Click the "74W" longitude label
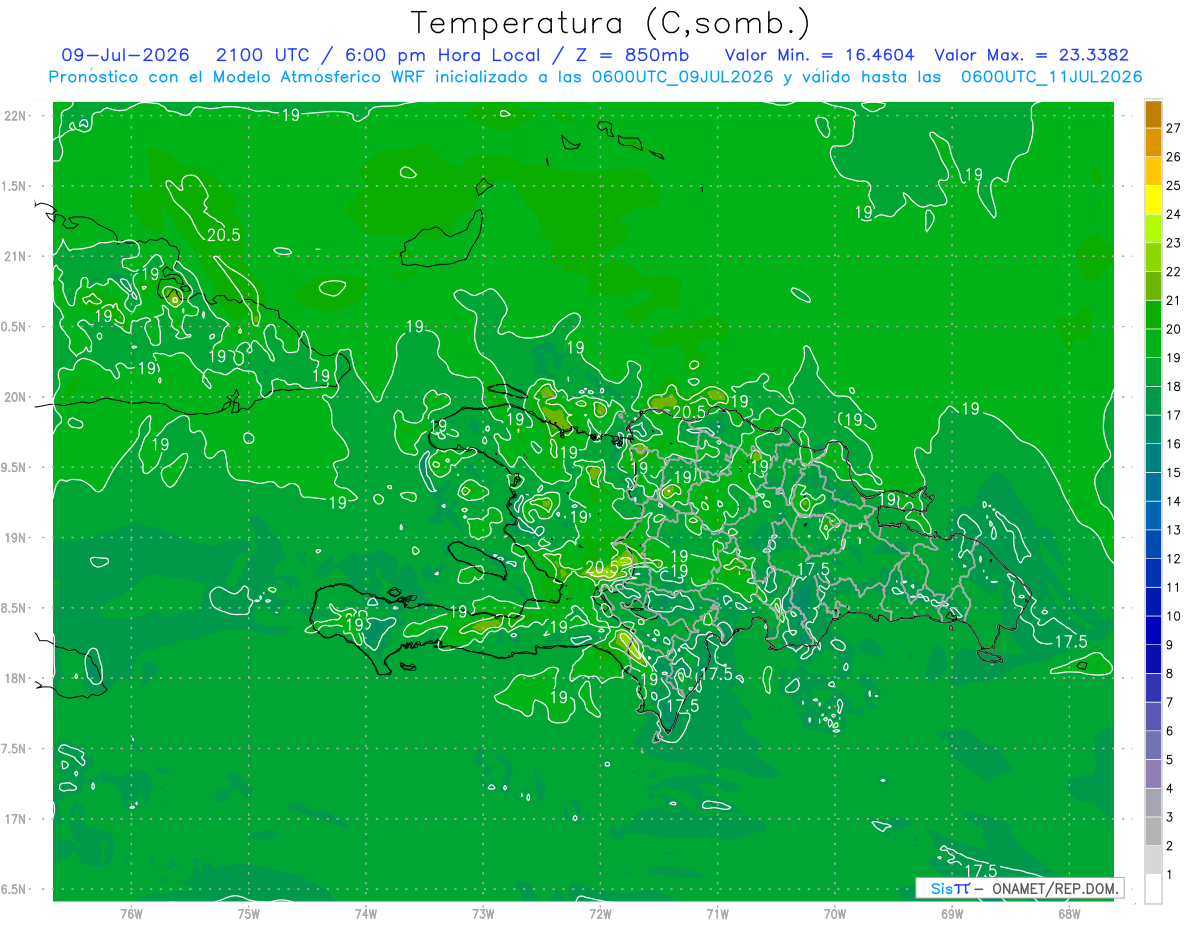Screen dimensions: 1200x927 [x=366, y=913]
